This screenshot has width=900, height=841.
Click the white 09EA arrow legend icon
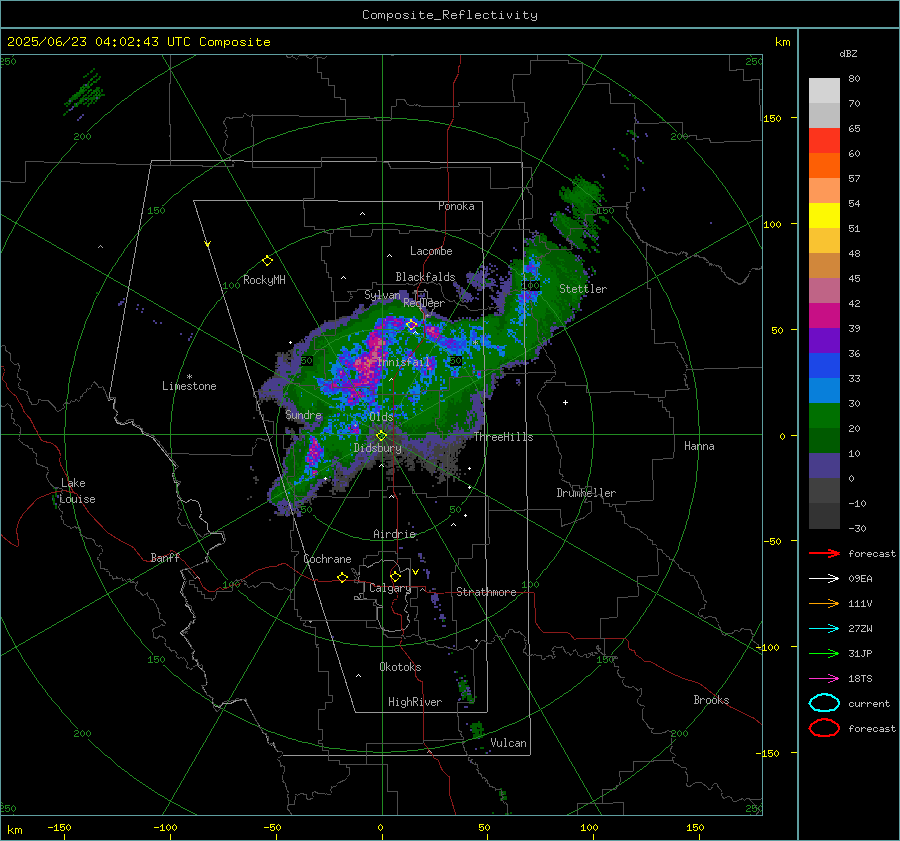pos(824,579)
